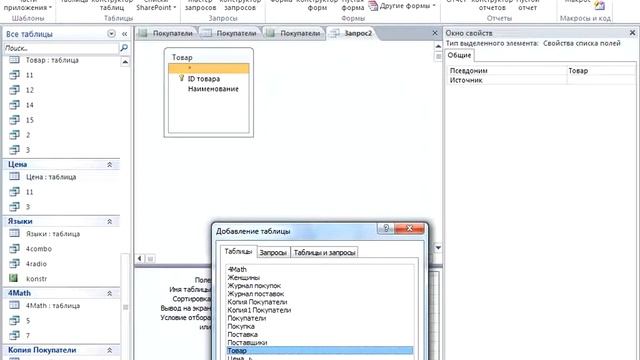Image resolution: width=640 pixels, height=360 pixels.
Task: Switch to Таблицы и запросы tab
Action: coord(324,253)
